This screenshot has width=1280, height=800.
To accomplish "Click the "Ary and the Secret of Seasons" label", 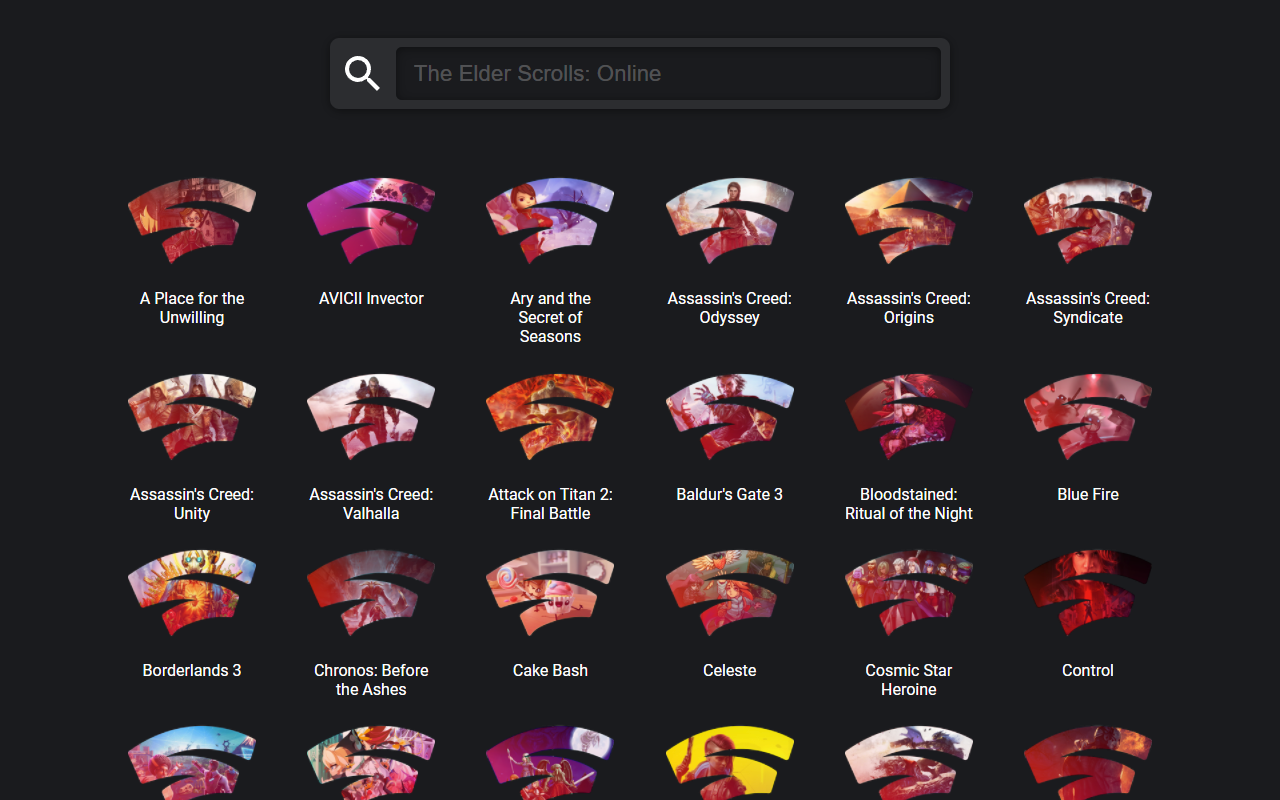I will [x=550, y=317].
